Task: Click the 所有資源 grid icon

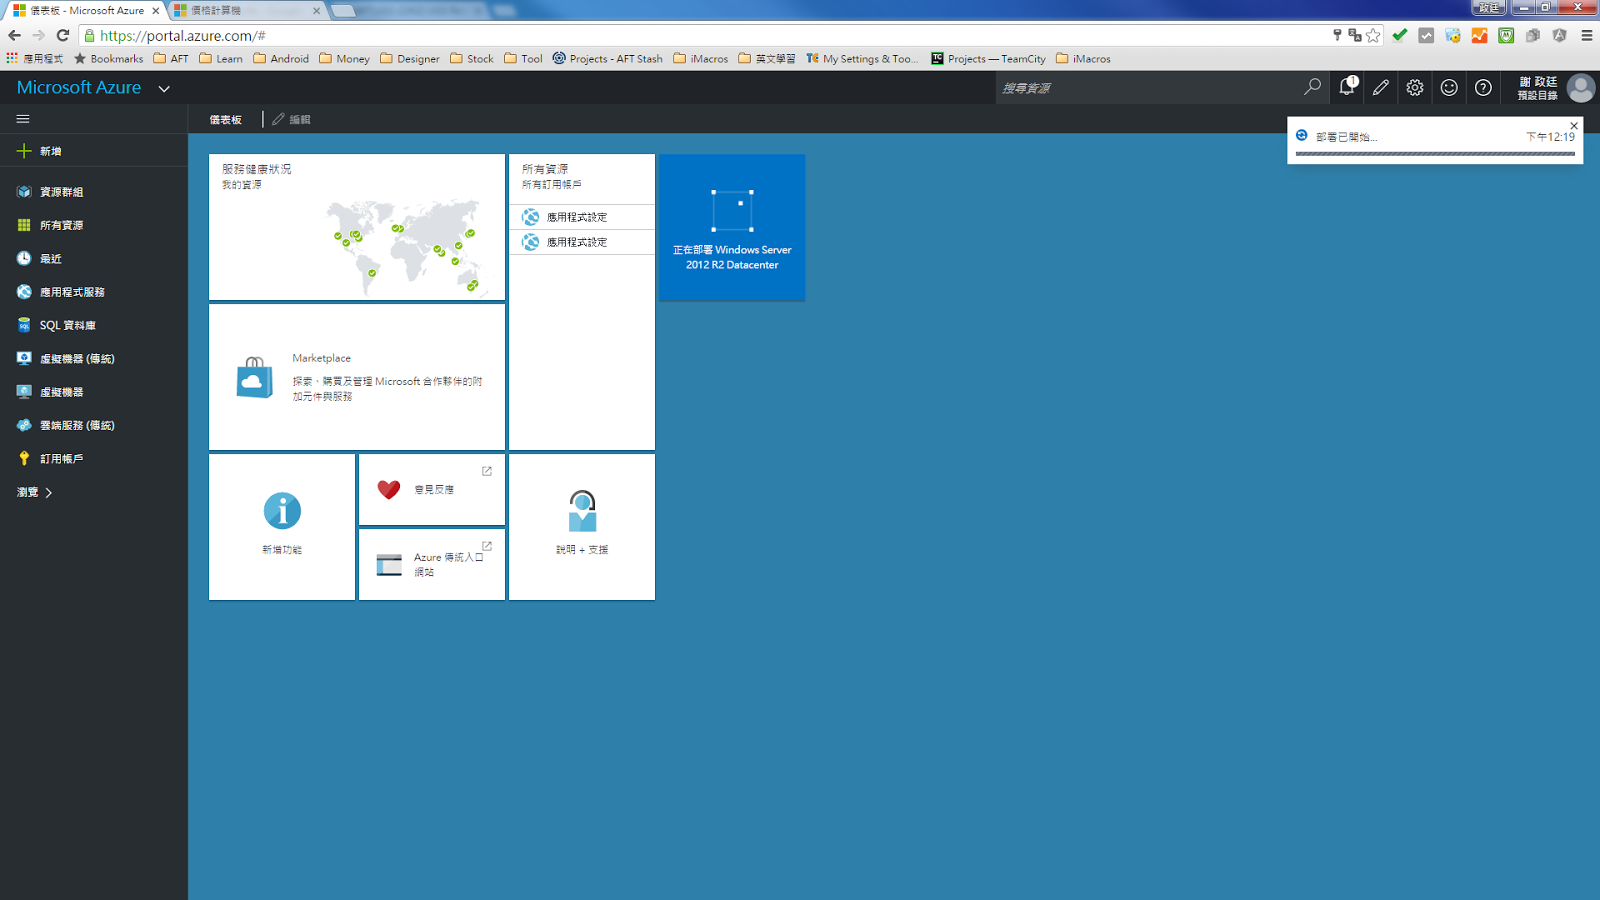Action: pos(24,225)
